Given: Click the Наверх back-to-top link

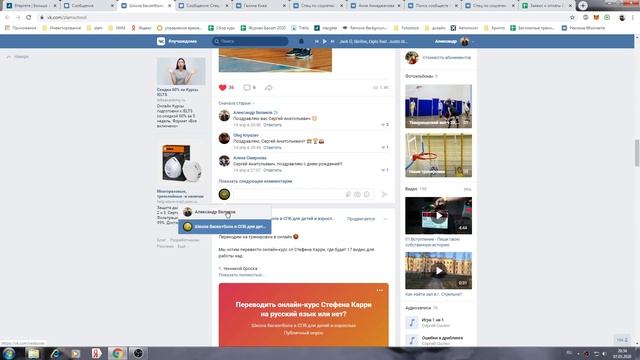Looking at the screenshot, I should click(18, 57).
